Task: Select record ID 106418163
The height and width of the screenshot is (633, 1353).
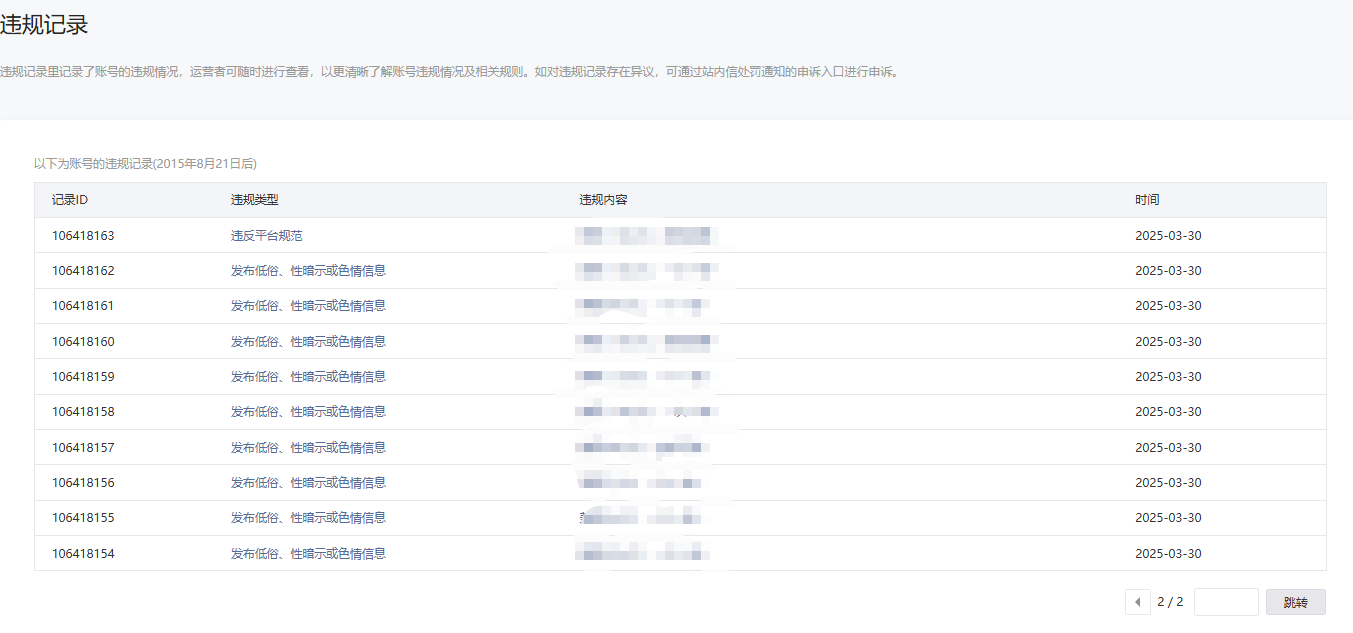Action: pos(83,236)
